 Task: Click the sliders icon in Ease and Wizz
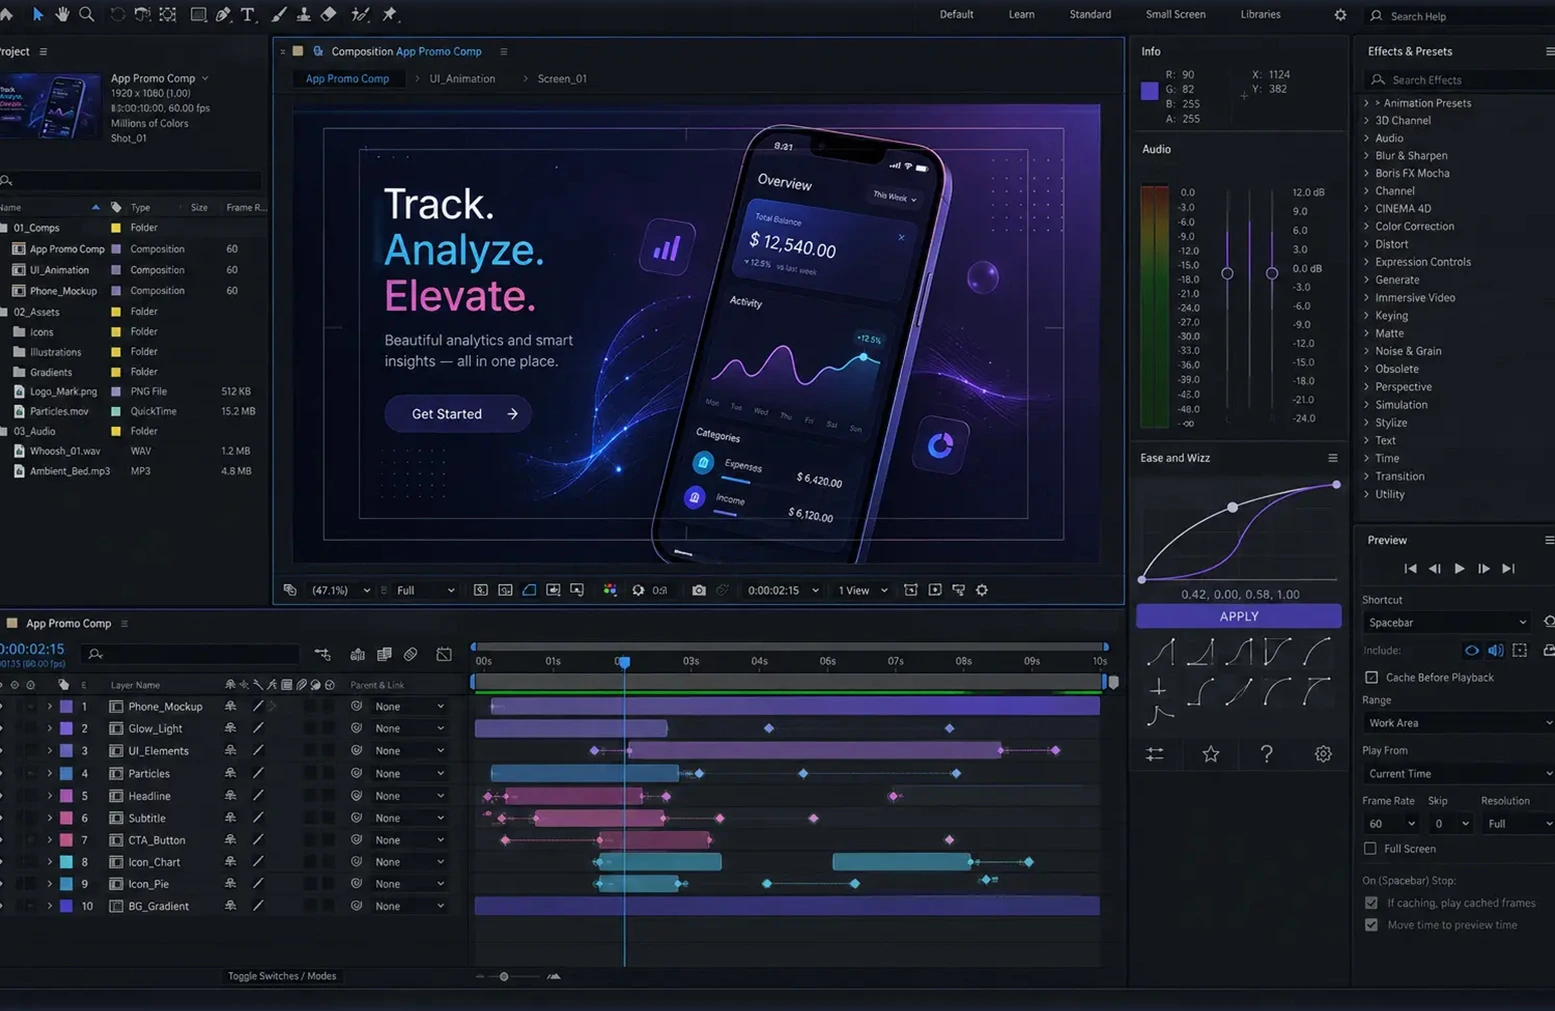pyautogui.click(x=1155, y=754)
